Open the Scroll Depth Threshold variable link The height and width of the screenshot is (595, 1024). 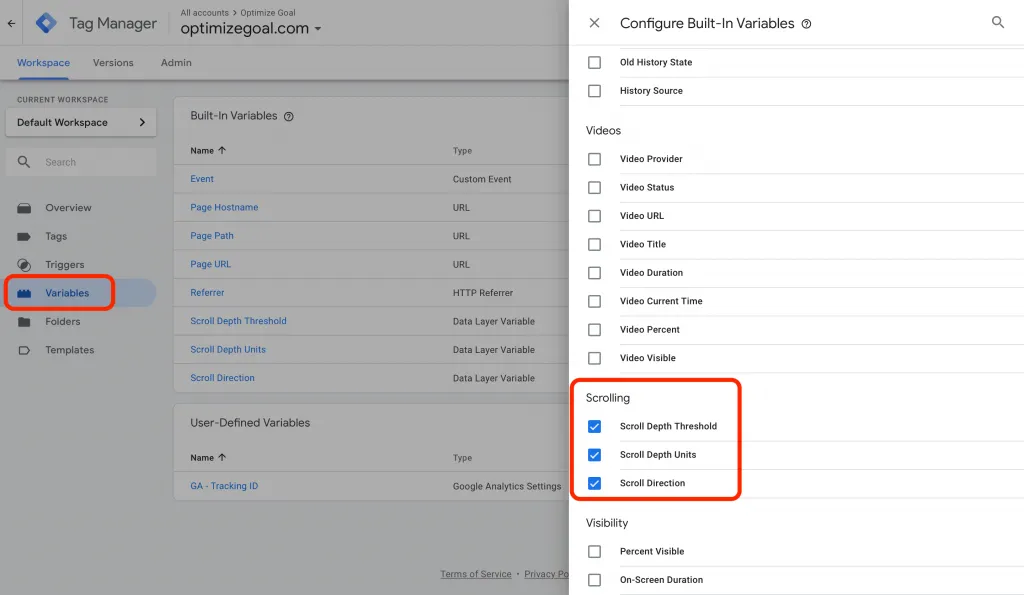[238, 321]
